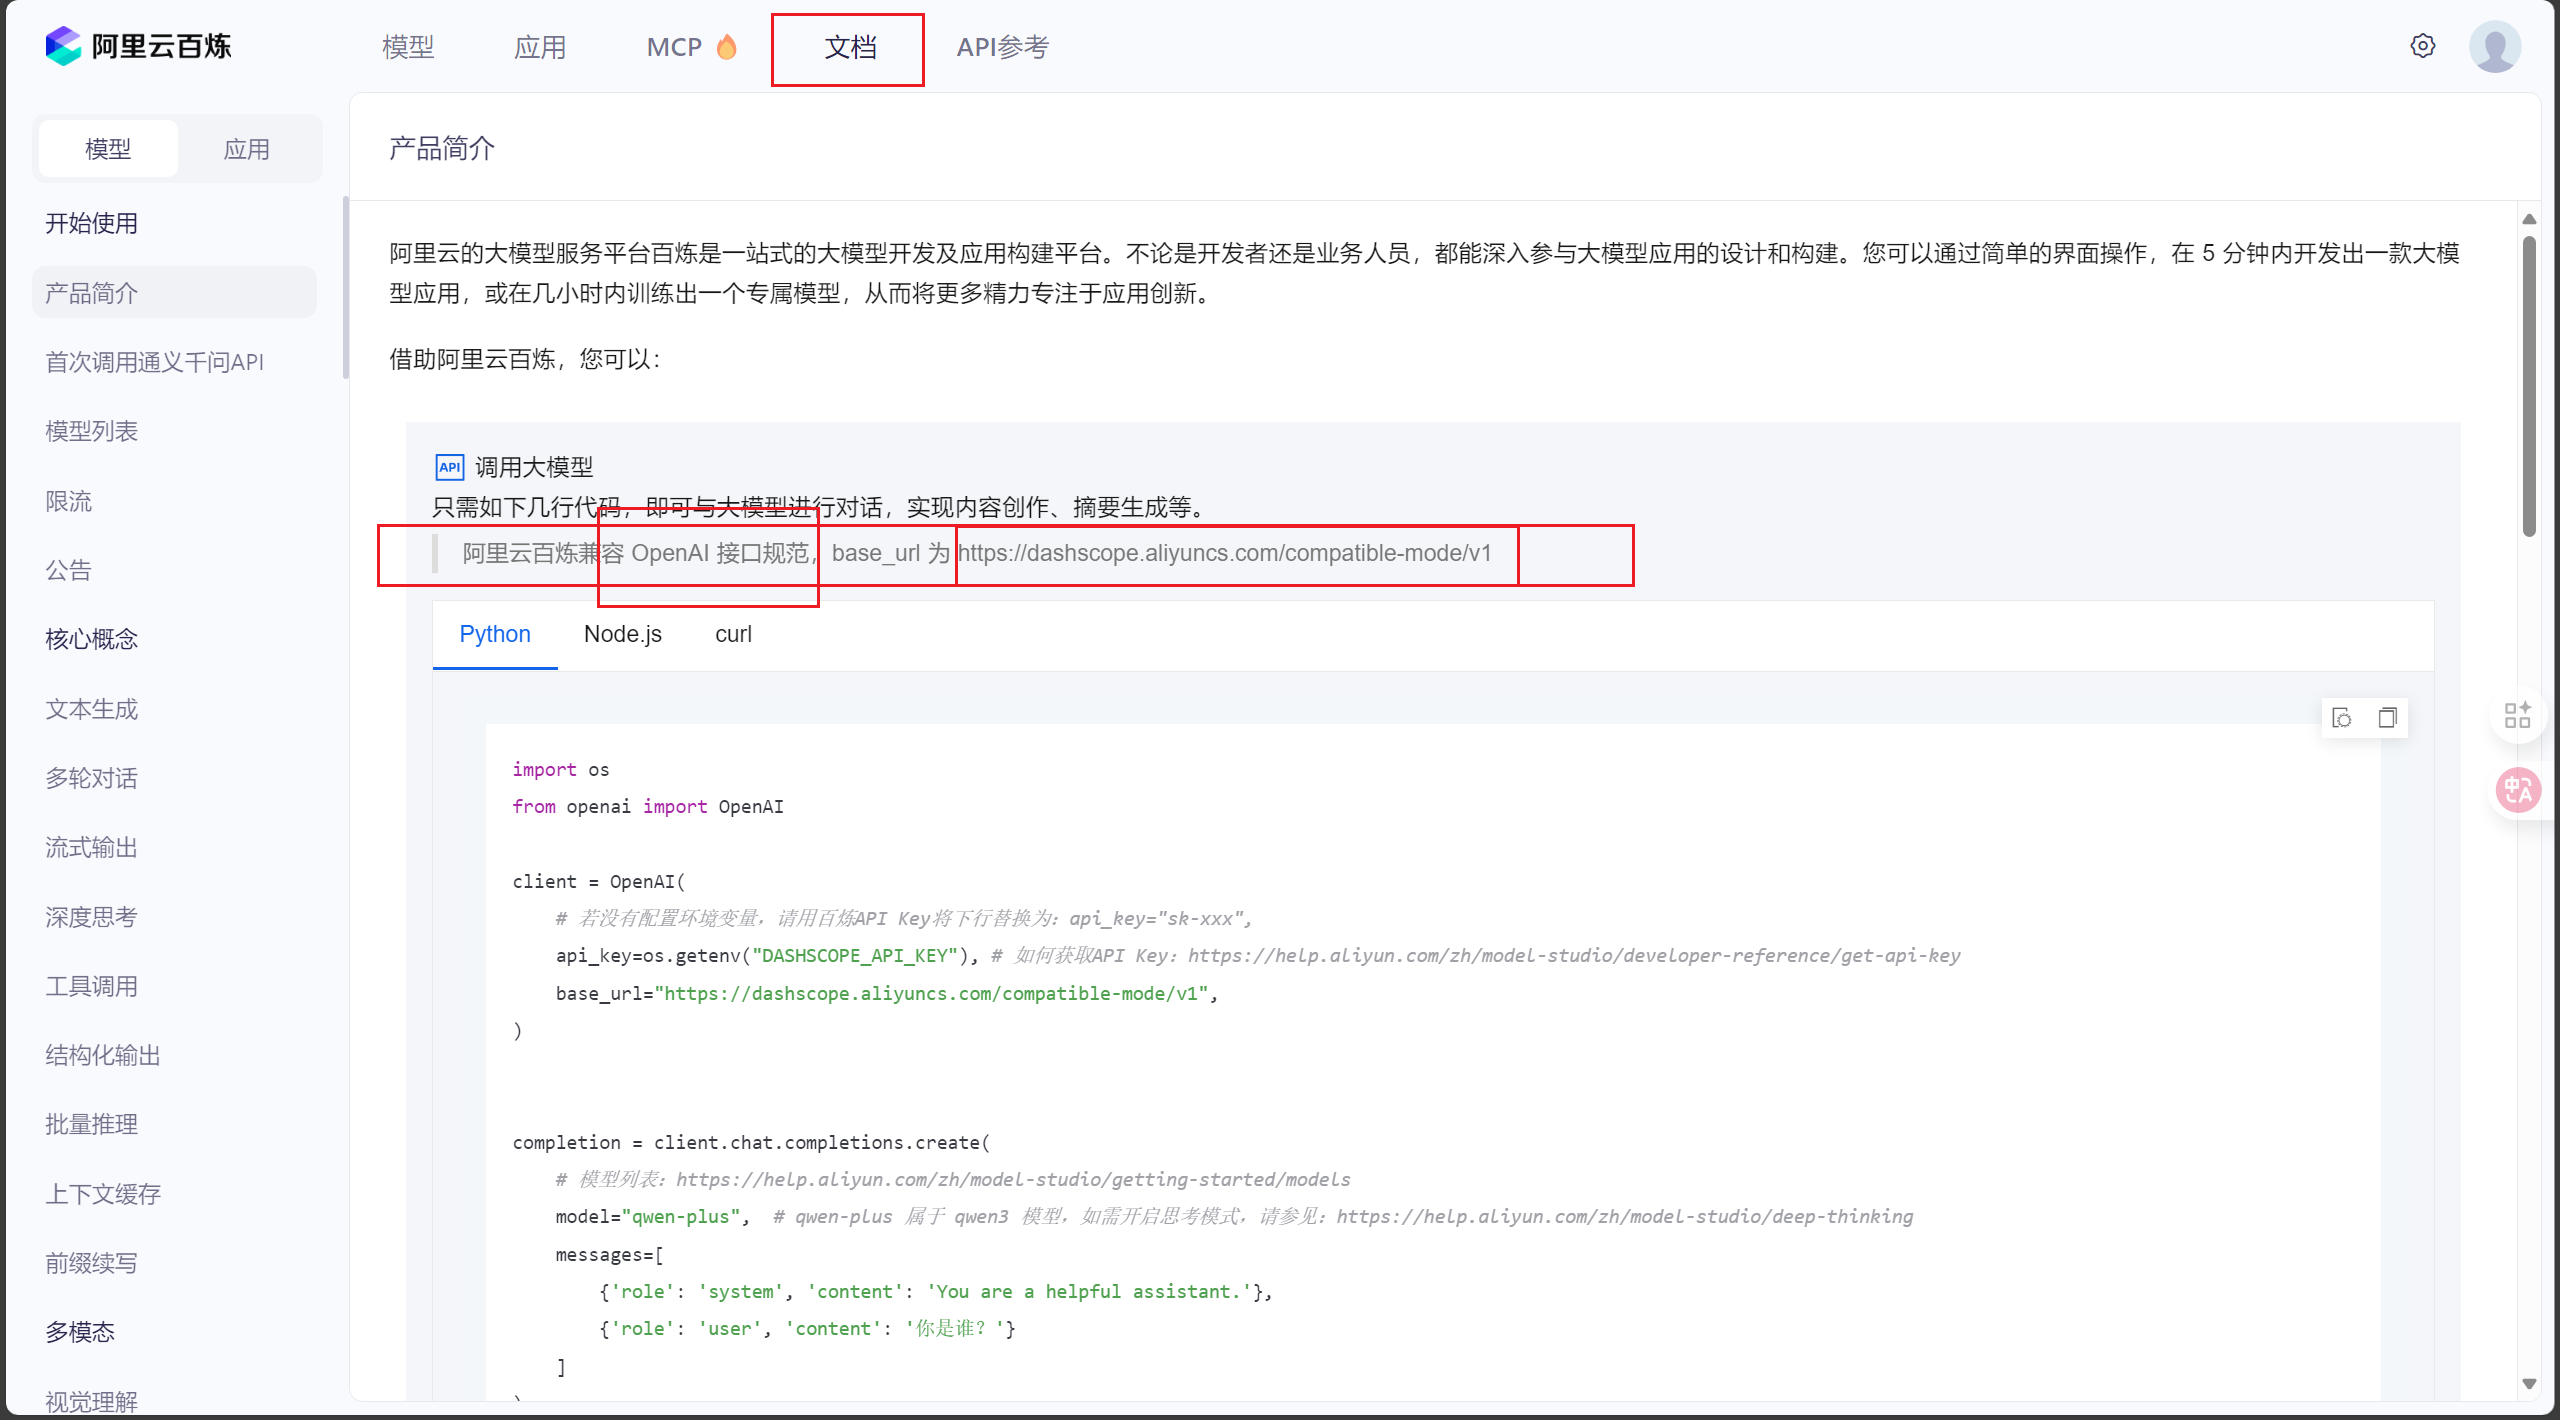Screen dimensions: 2560x1420
Task: Switch the sidebar toggle to 应用
Action: click(247, 149)
